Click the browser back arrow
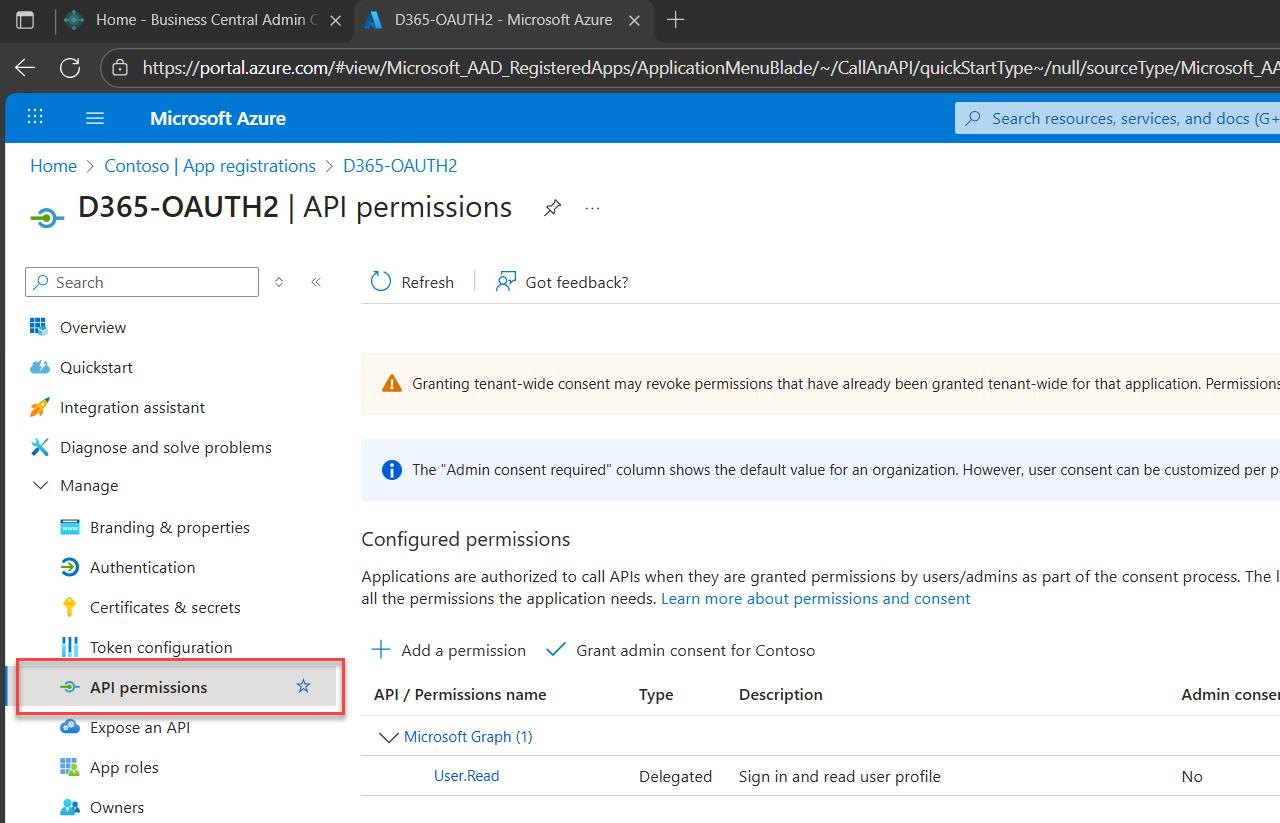Screen dimensions: 1280x823 (x=25, y=67)
